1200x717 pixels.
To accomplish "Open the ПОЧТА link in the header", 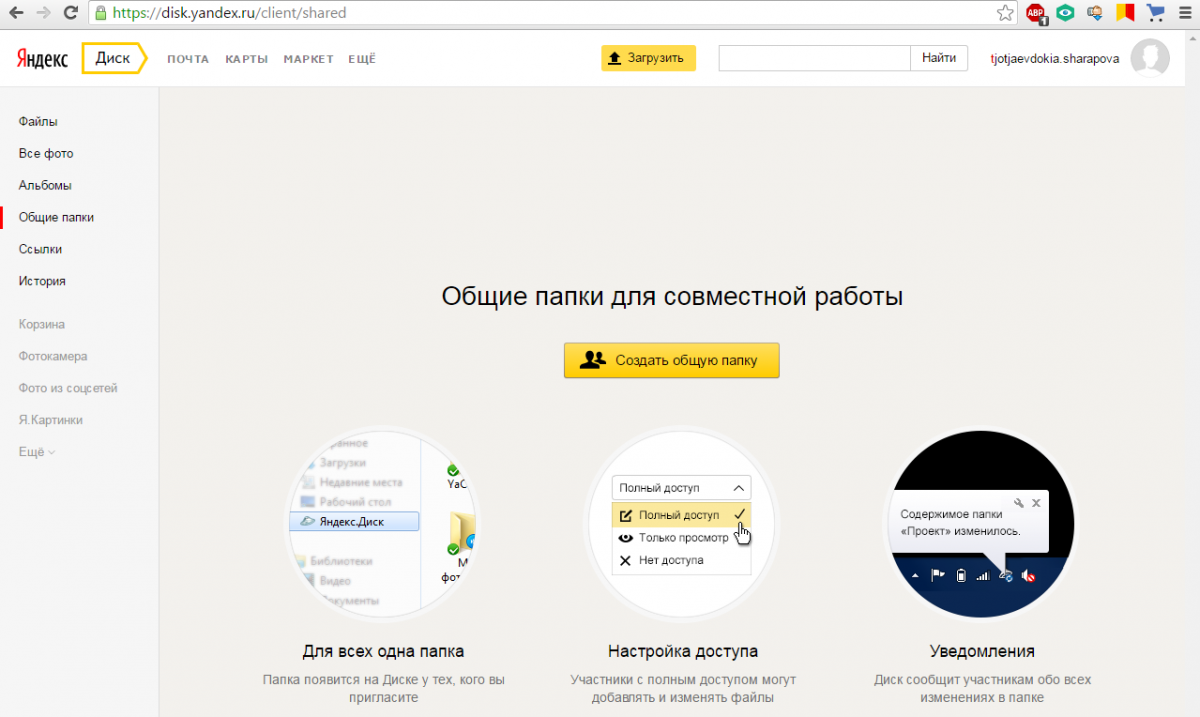I will tap(188, 59).
